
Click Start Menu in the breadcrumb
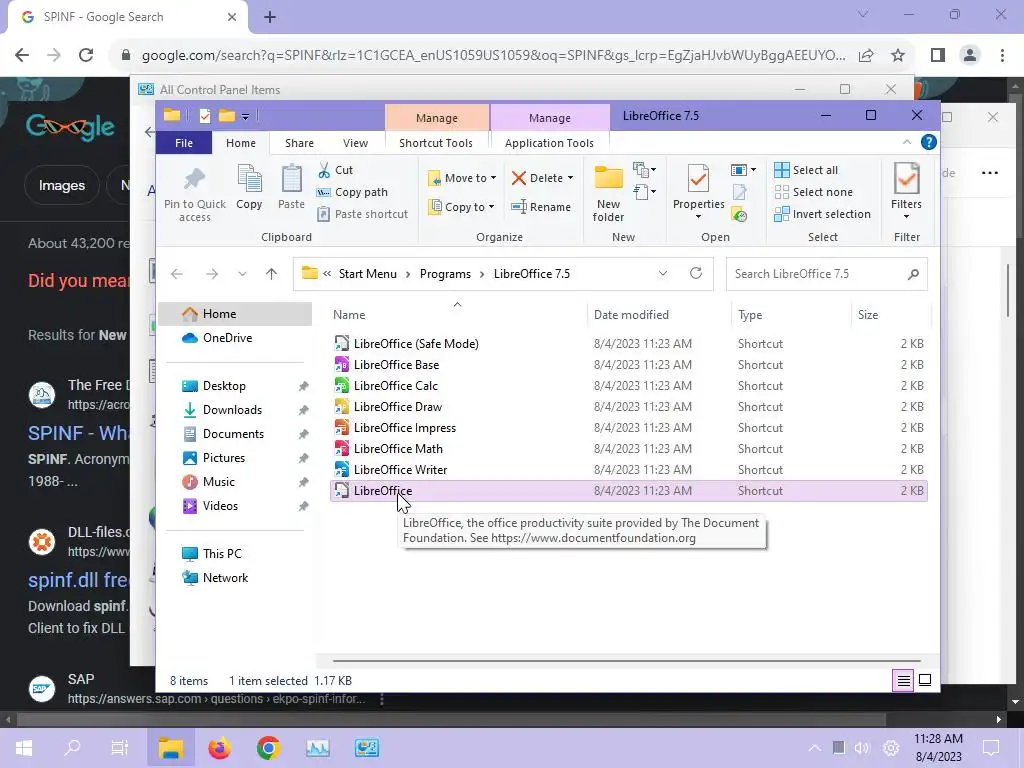(x=367, y=274)
